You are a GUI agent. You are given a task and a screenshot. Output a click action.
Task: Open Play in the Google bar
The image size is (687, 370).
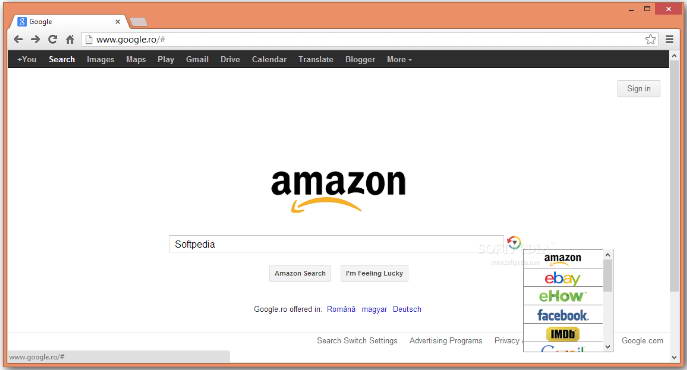pyautogui.click(x=166, y=59)
